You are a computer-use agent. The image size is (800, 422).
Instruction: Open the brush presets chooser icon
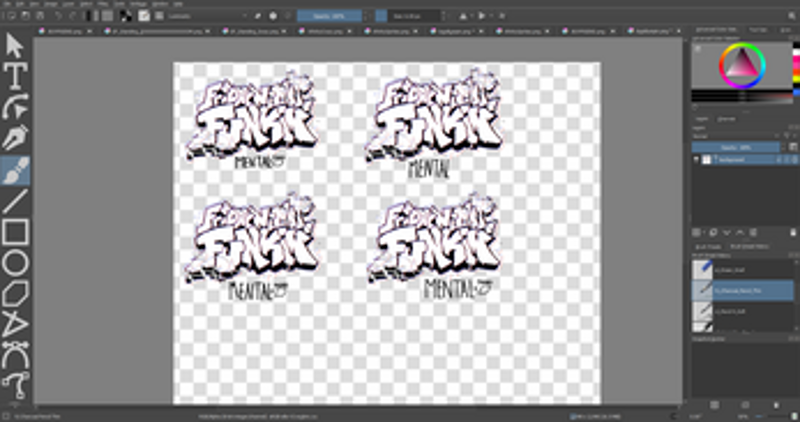pos(159,16)
